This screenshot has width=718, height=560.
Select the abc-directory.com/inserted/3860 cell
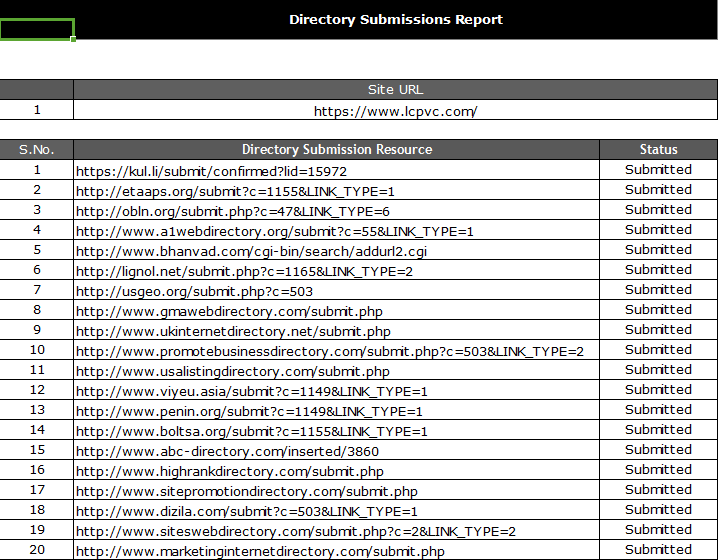[337, 451]
